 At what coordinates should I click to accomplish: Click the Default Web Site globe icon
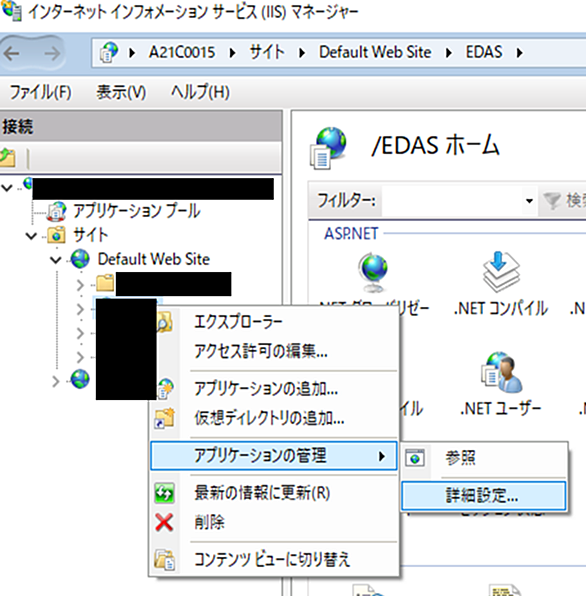pyautogui.click(x=80, y=259)
